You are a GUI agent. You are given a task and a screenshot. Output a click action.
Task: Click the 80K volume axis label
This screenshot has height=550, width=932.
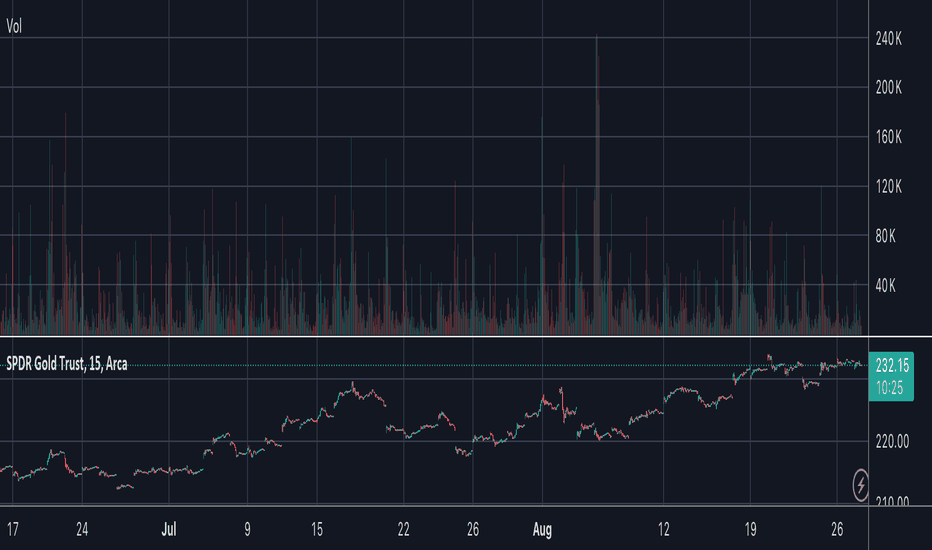(x=886, y=236)
